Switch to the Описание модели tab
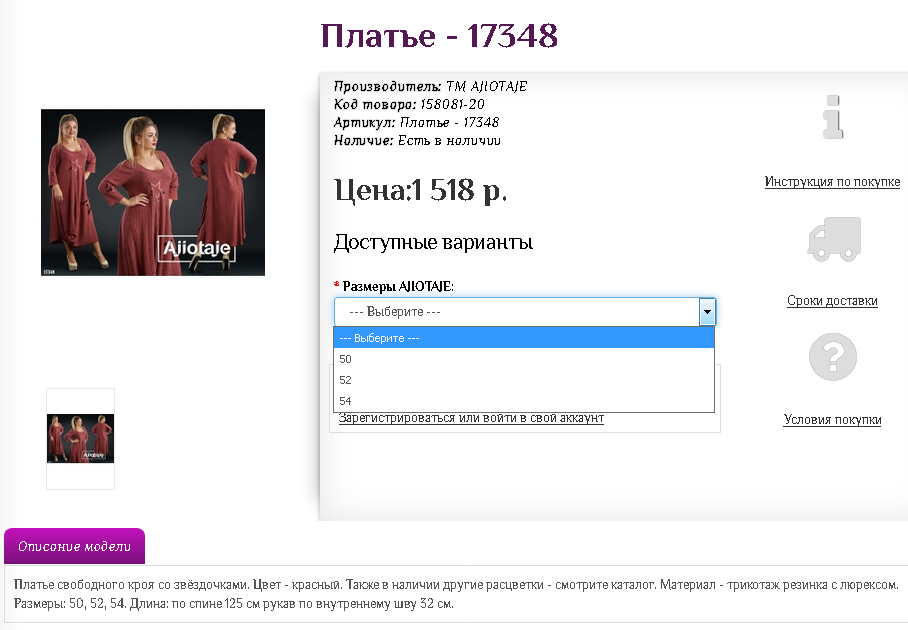The width and height of the screenshot is (908, 630). (74, 546)
